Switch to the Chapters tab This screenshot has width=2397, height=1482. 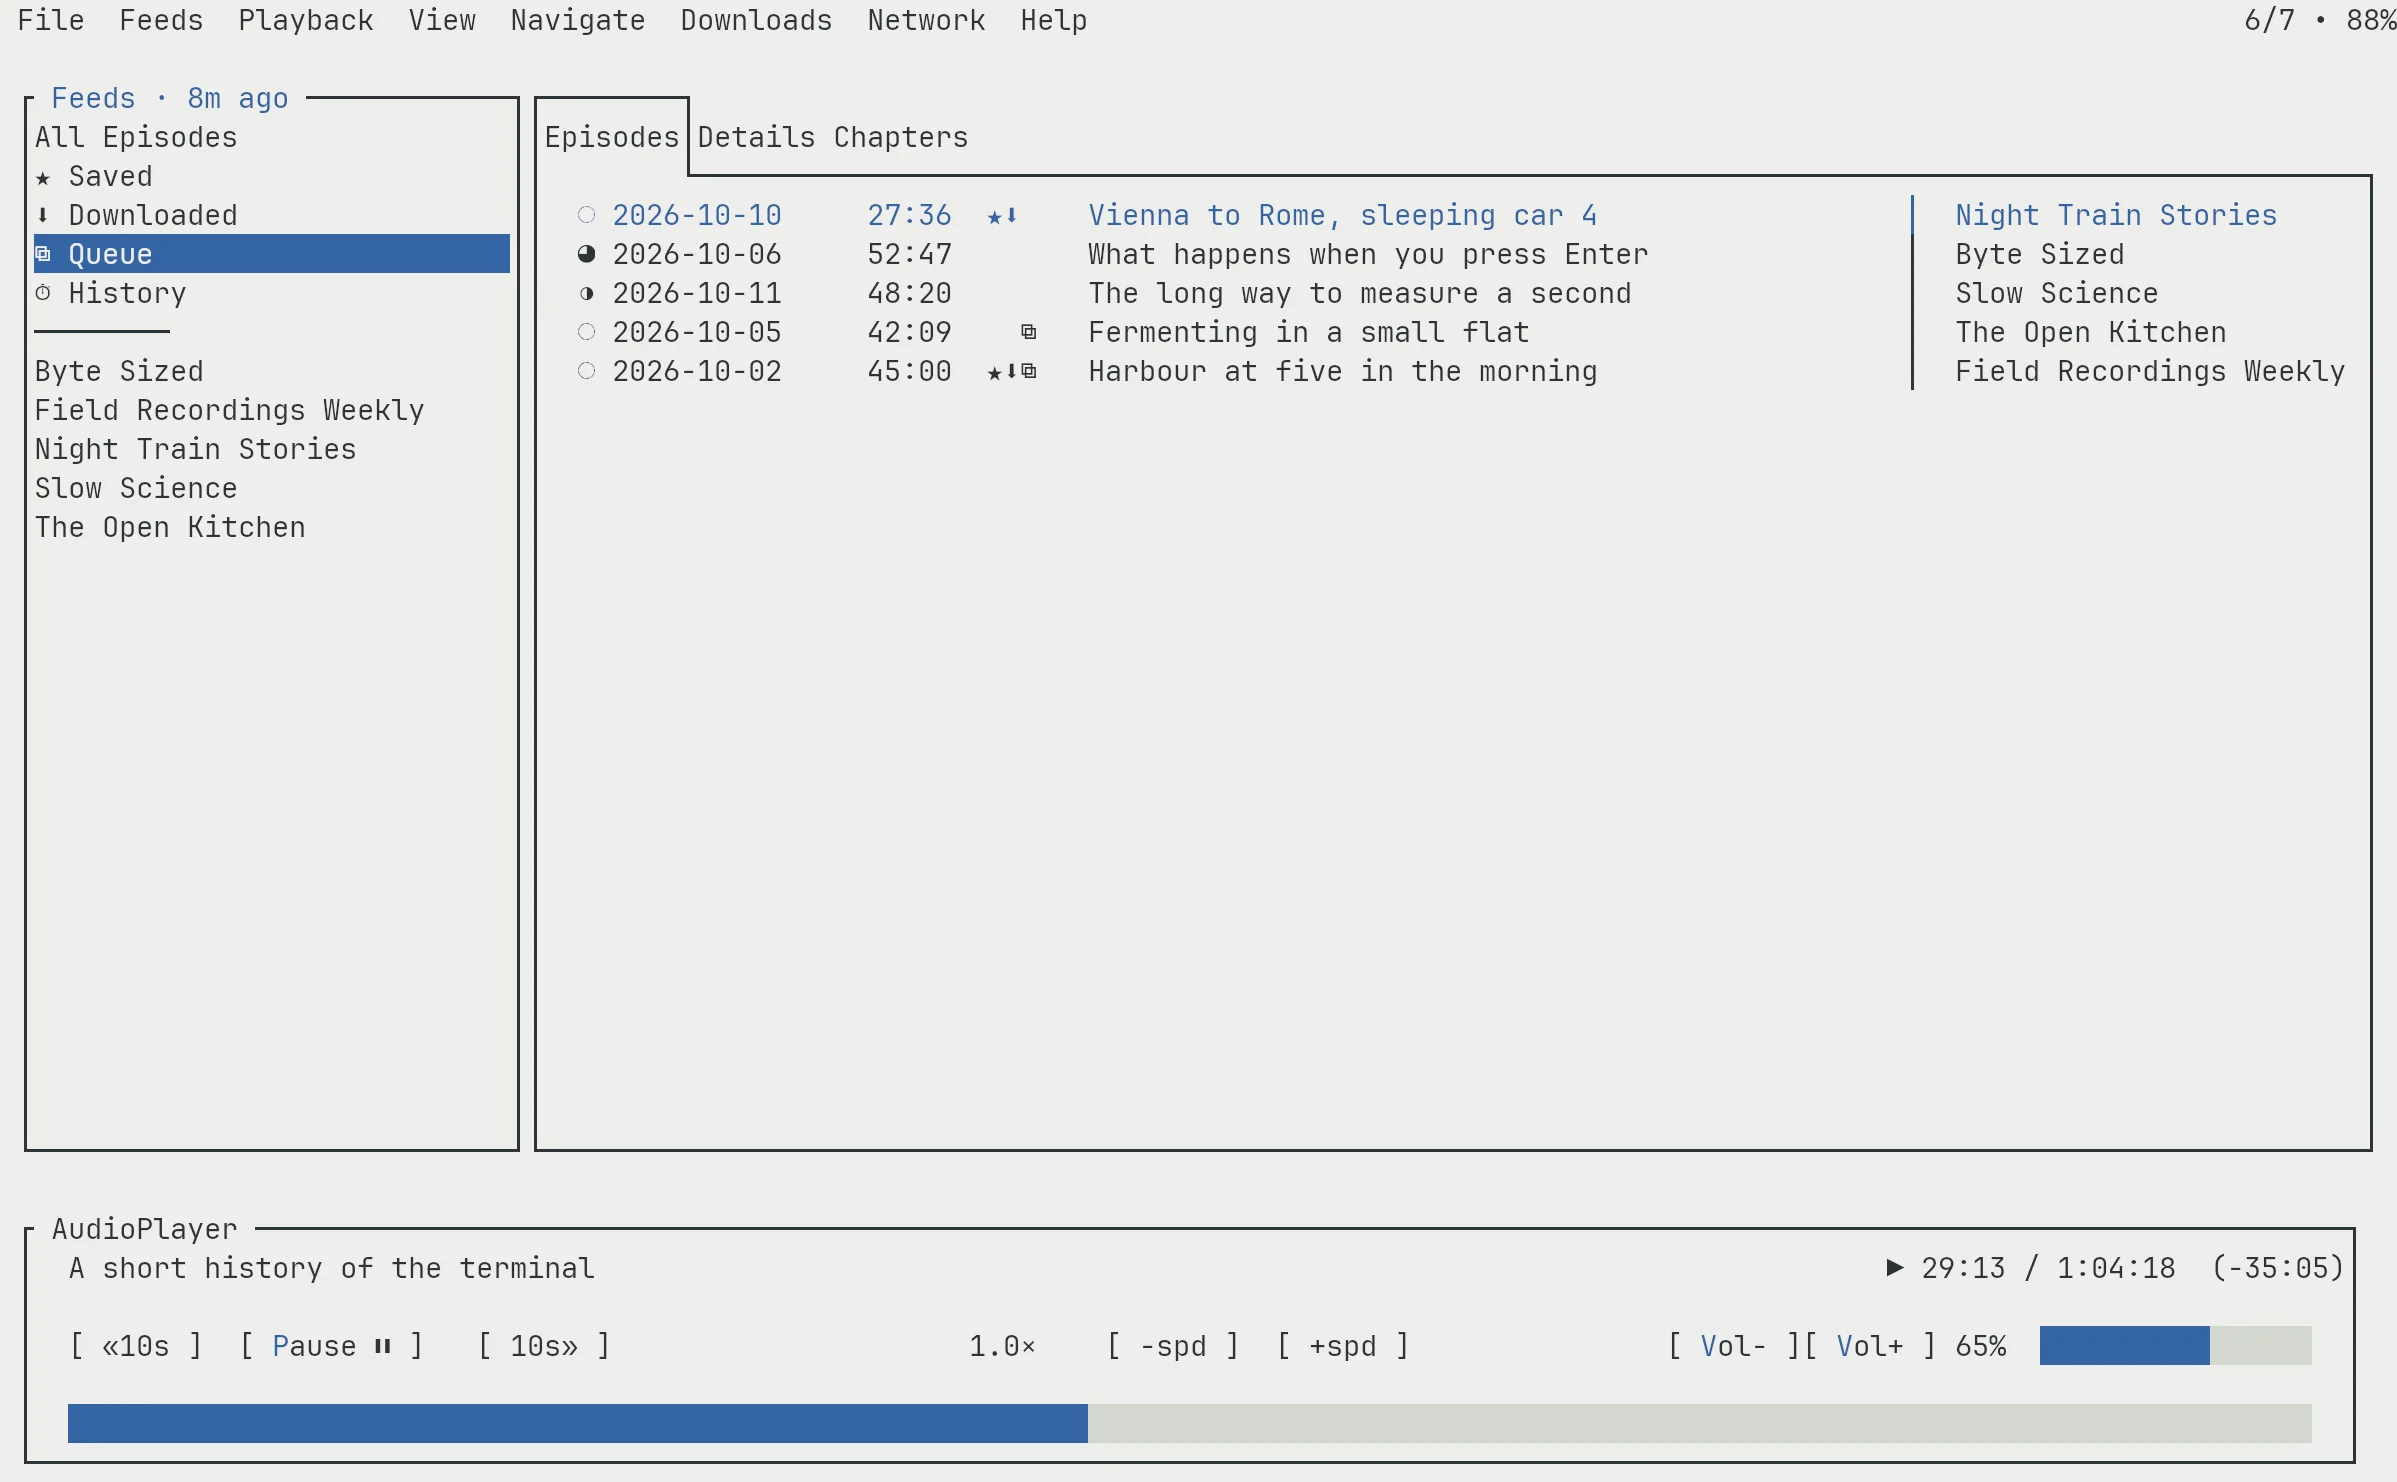point(901,137)
